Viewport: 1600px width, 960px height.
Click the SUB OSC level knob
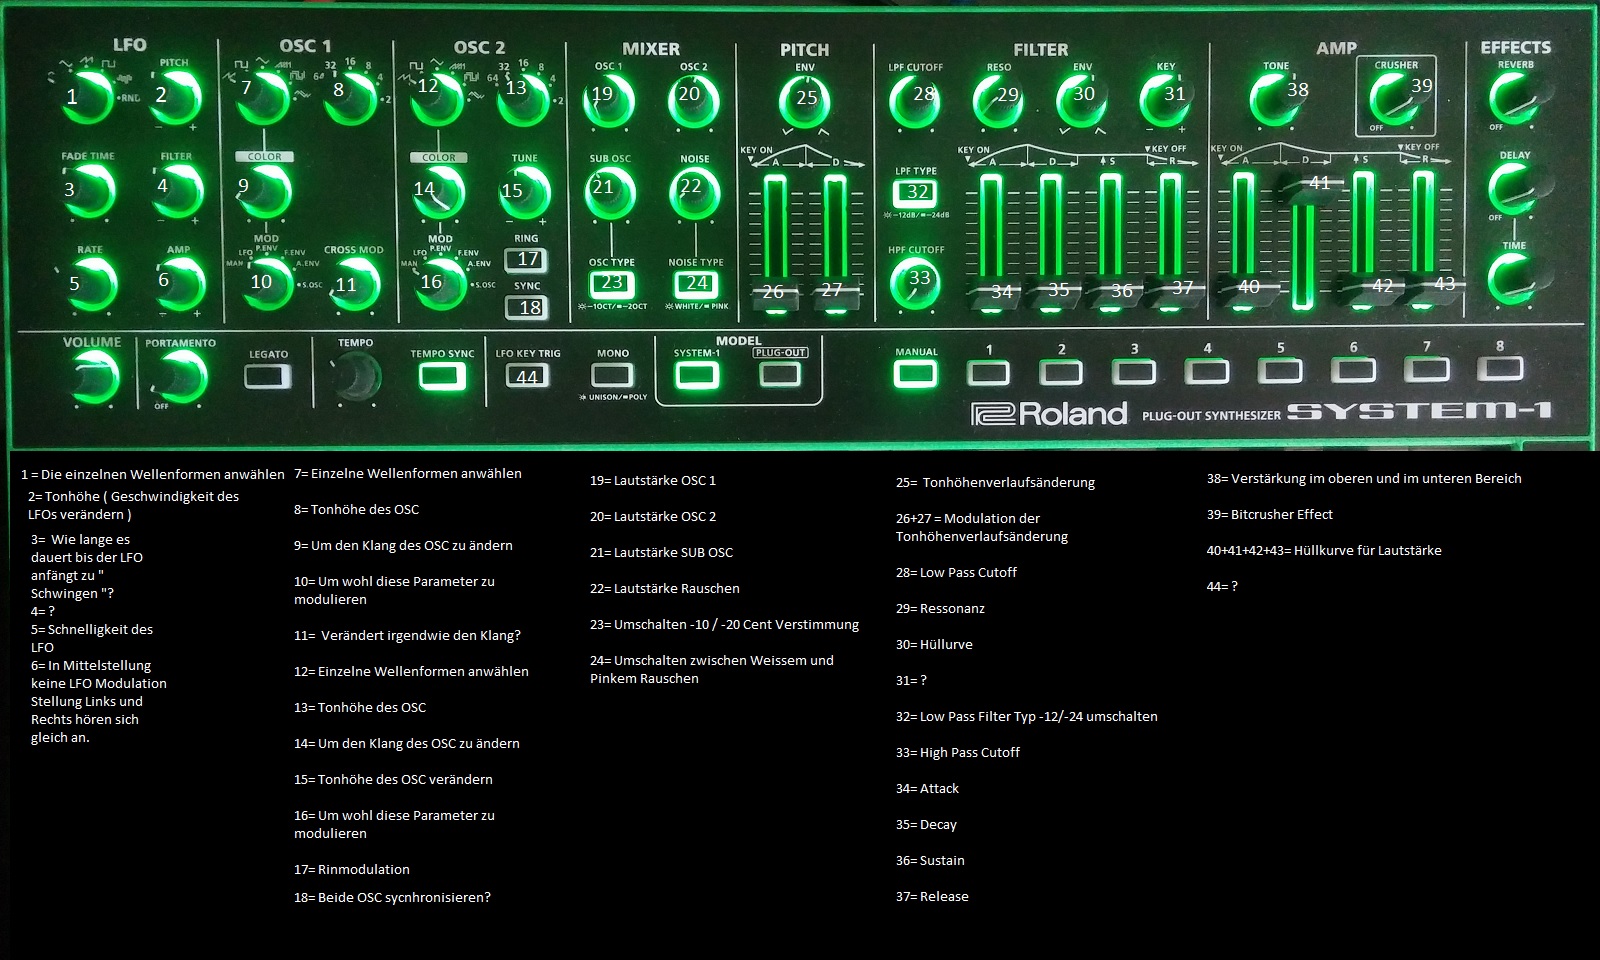pyautogui.click(x=609, y=192)
